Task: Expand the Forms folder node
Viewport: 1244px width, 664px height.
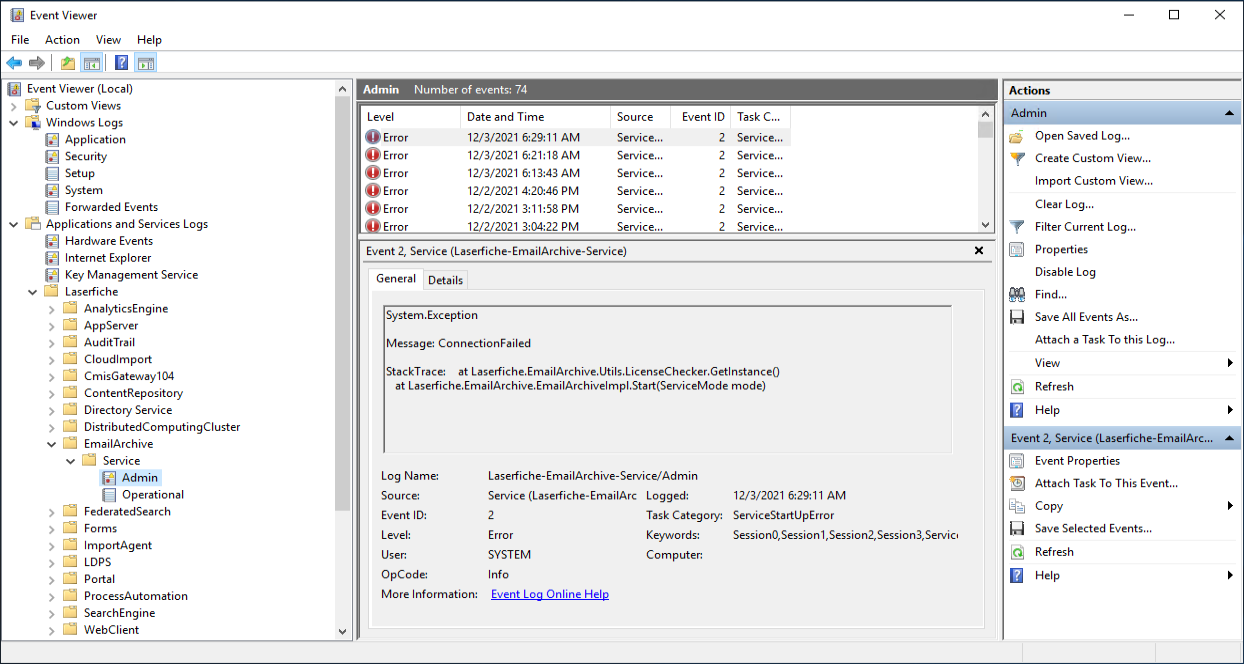Action: [x=52, y=529]
